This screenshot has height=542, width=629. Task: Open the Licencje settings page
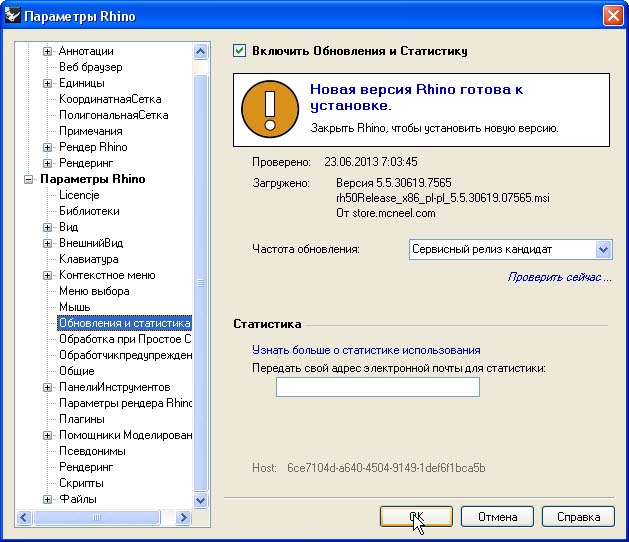79,195
